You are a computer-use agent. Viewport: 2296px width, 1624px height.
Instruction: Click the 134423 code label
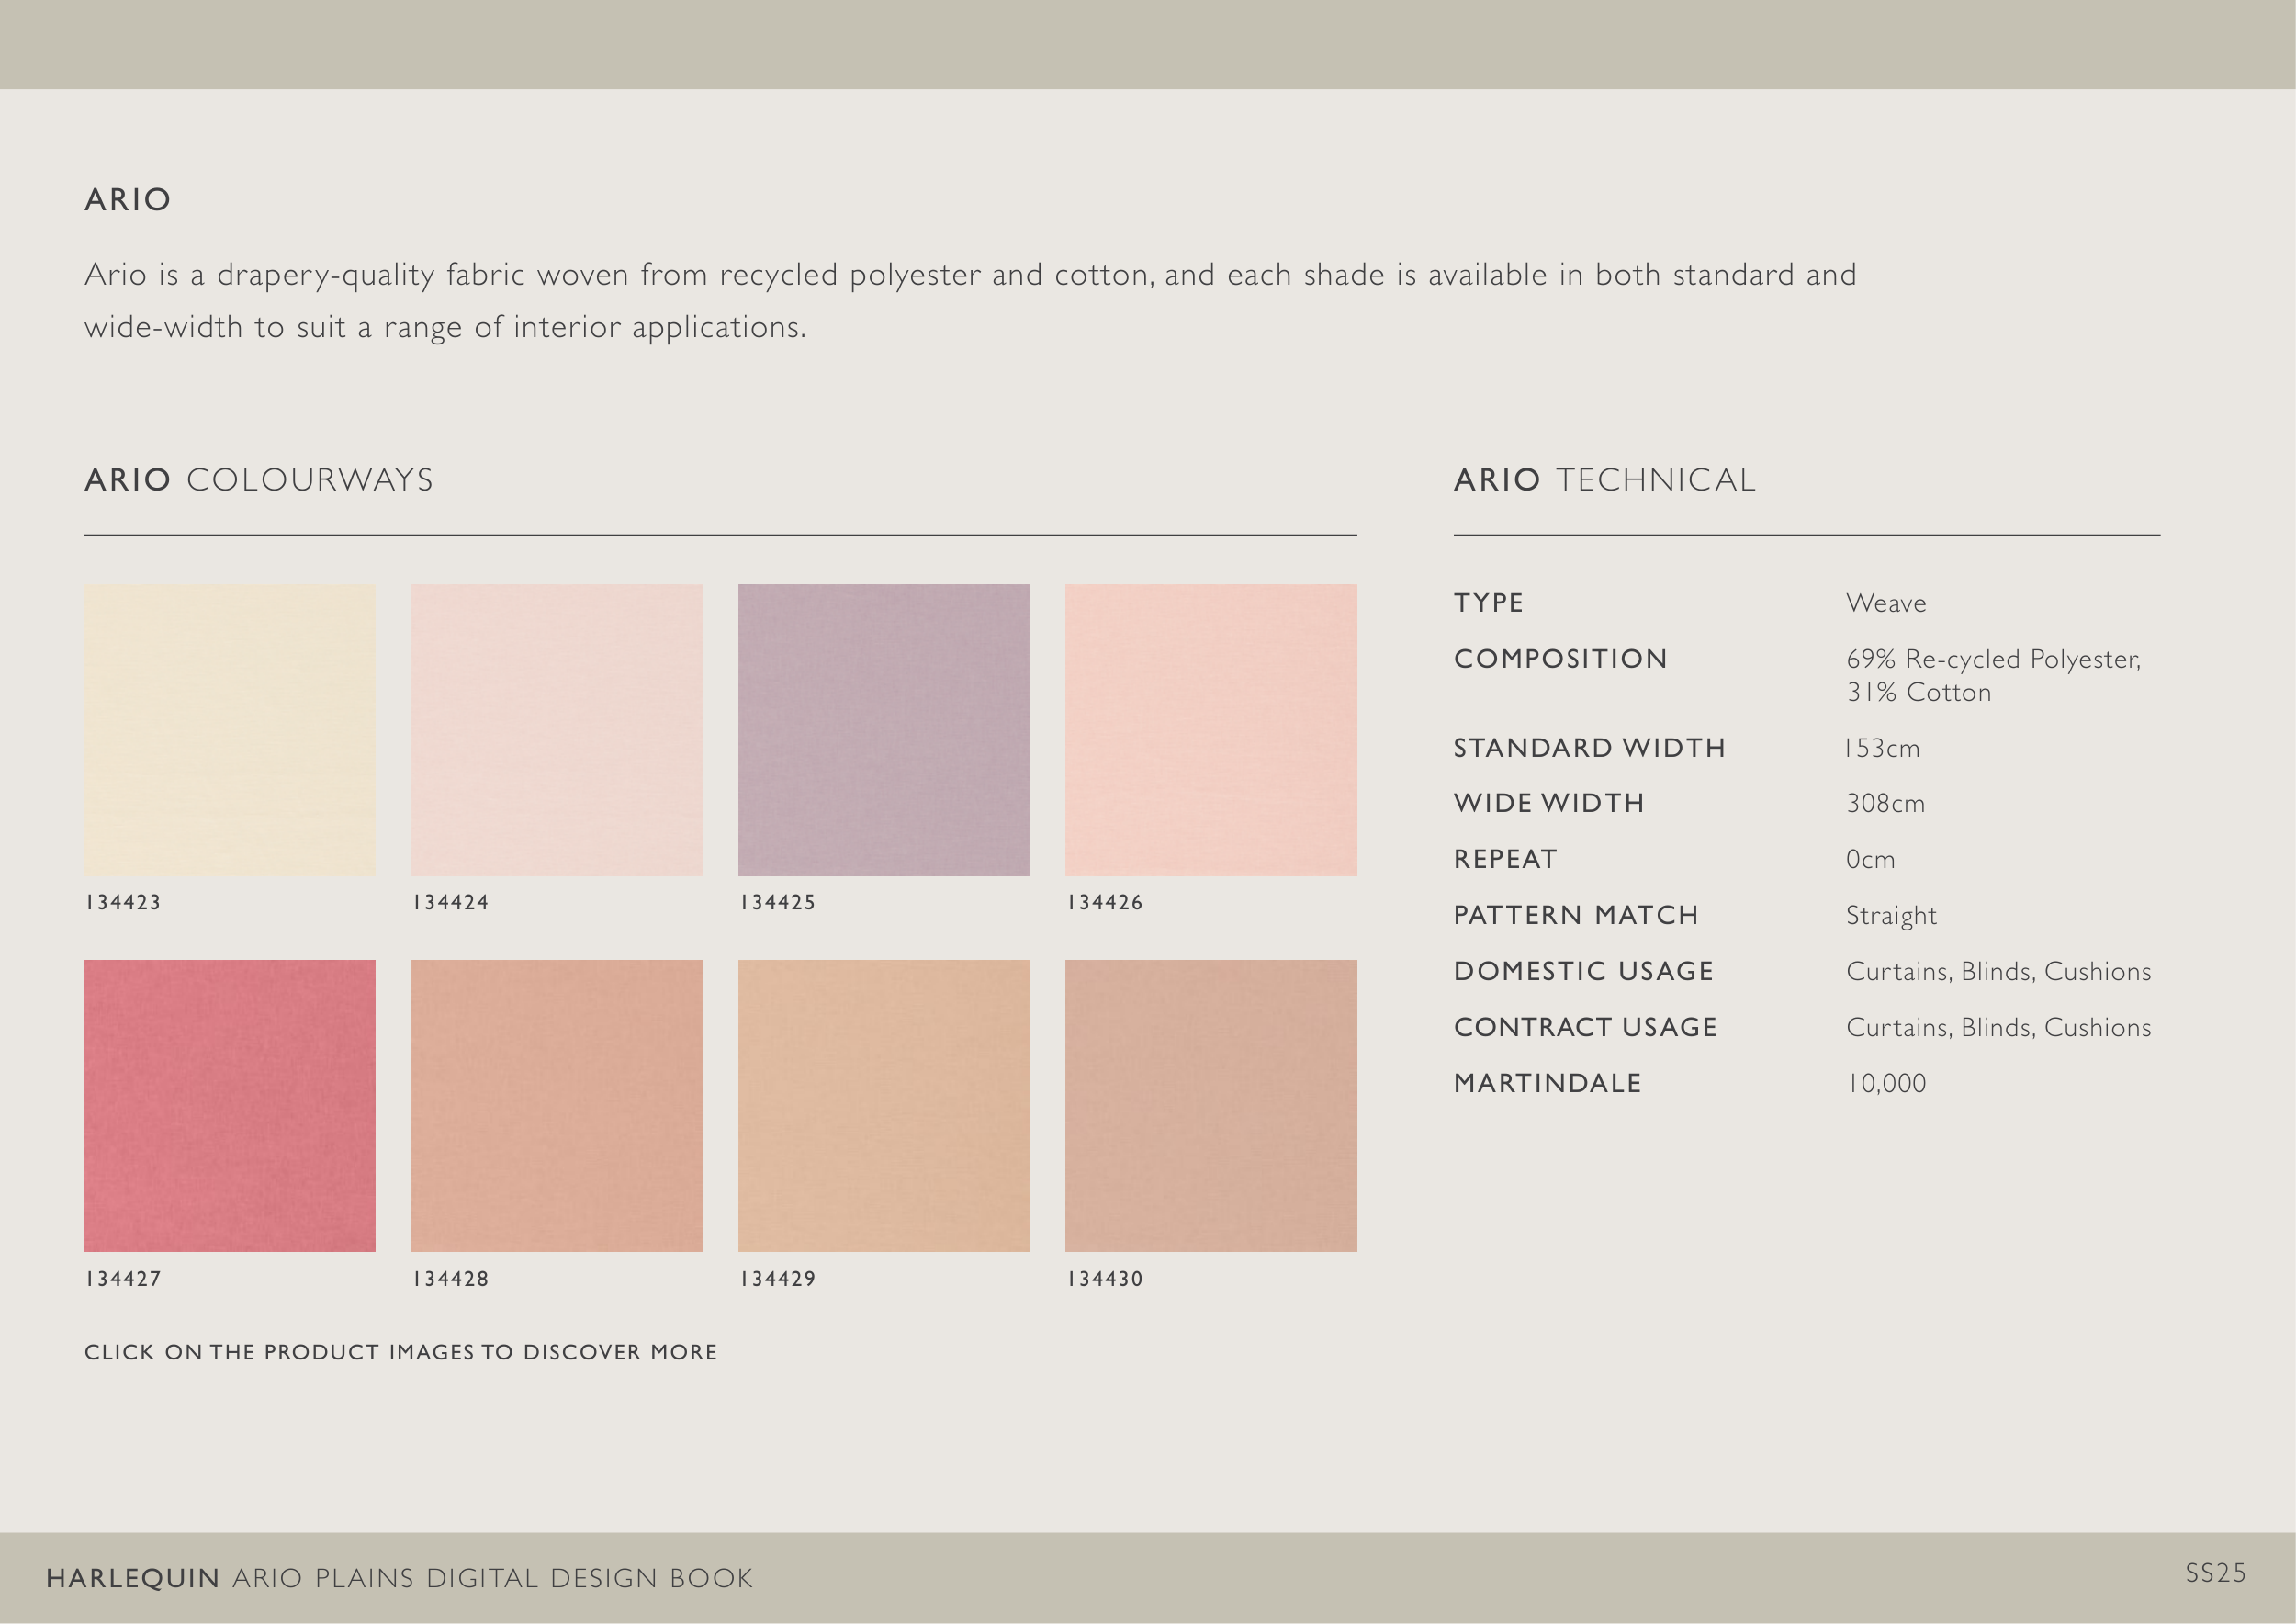123,902
